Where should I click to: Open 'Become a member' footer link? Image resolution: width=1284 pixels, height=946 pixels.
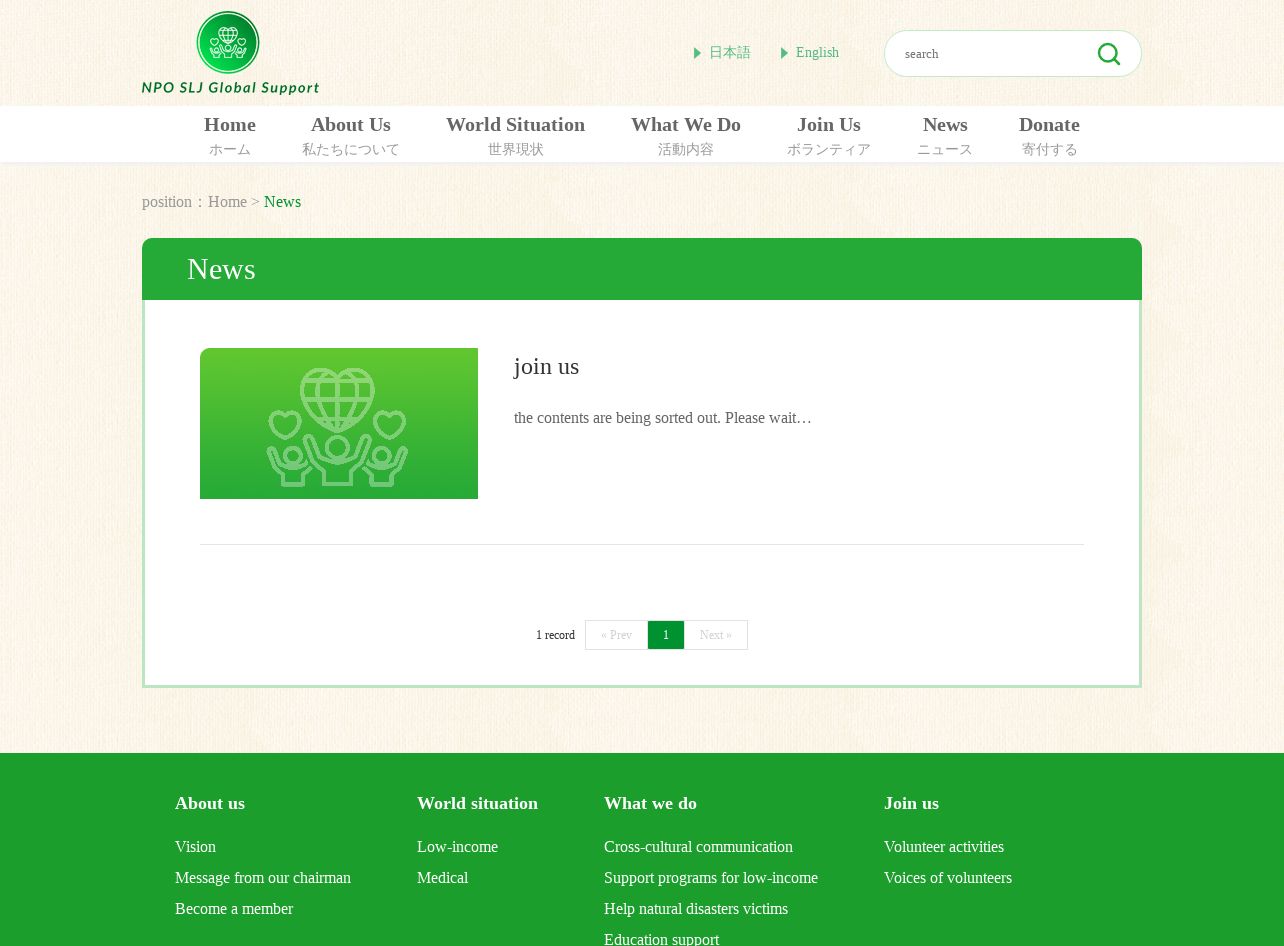[234, 909]
